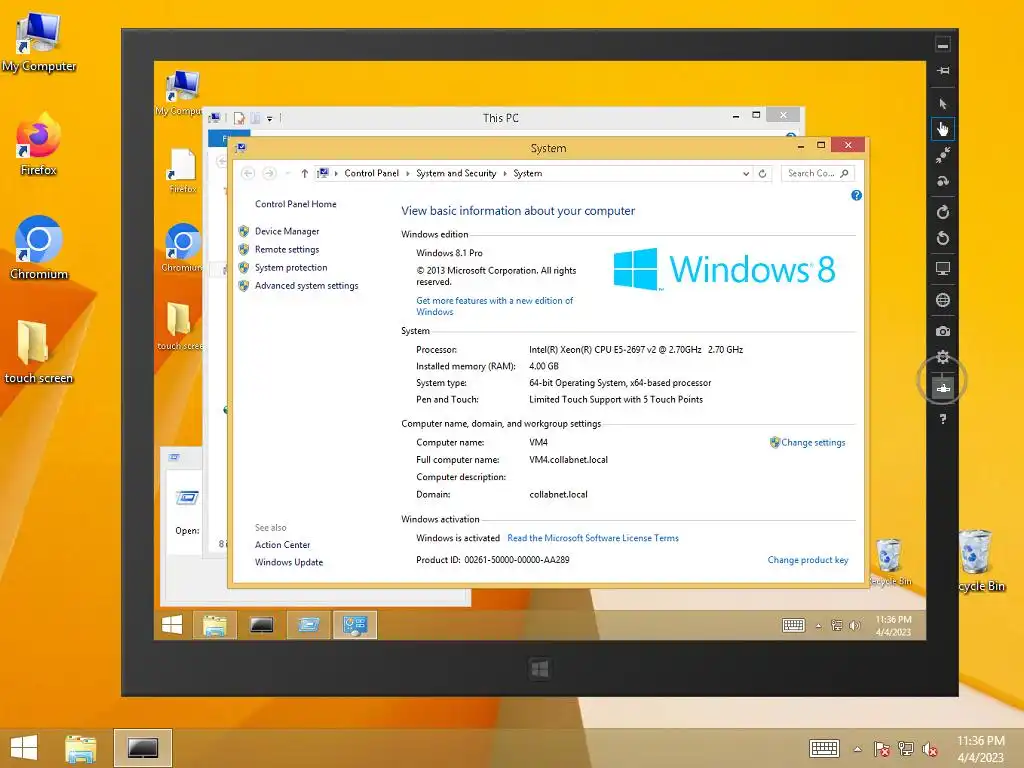Open set location globe icon

pos(942,300)
